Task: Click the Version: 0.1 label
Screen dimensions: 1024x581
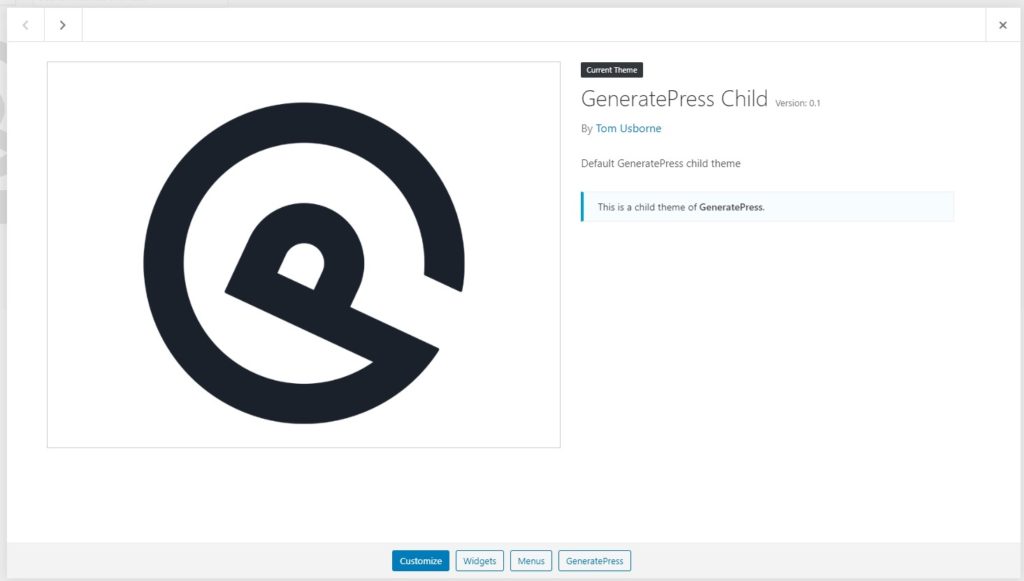Action: (x=797, y=103)
